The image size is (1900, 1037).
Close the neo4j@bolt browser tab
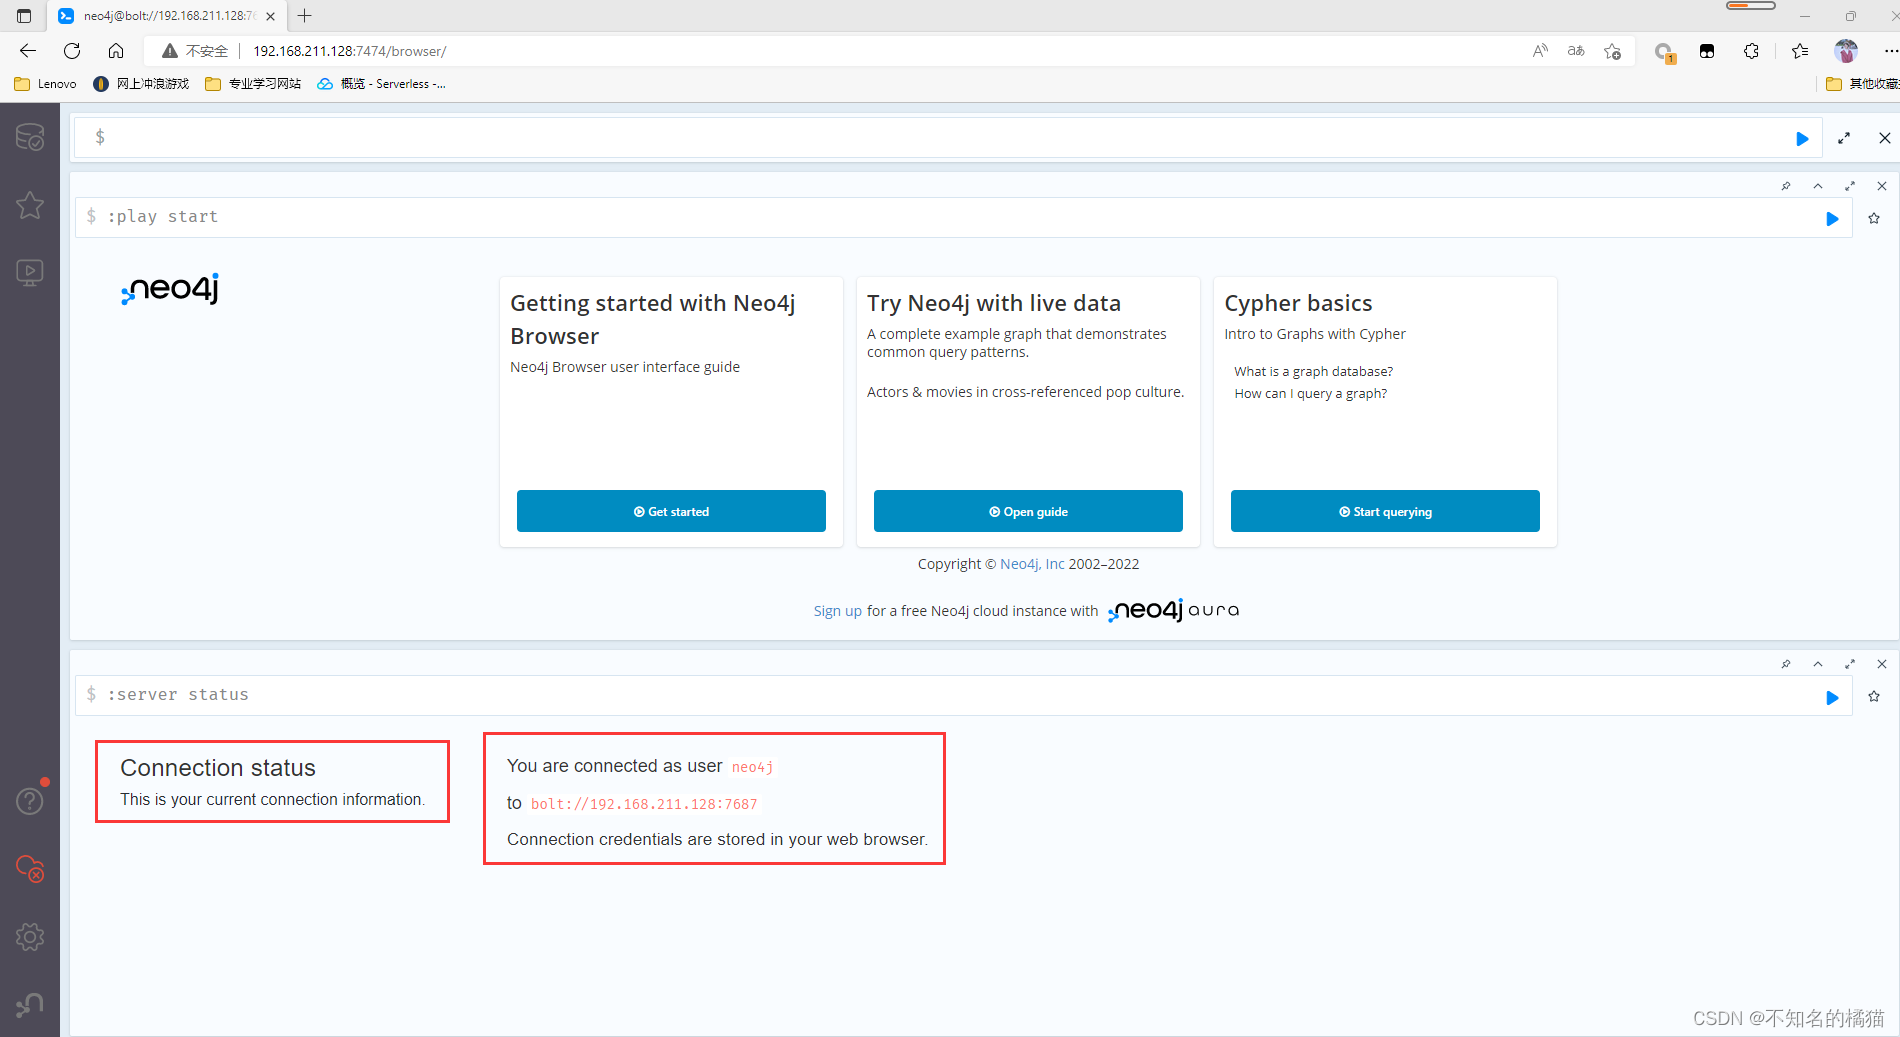click(x=270, y=16)
